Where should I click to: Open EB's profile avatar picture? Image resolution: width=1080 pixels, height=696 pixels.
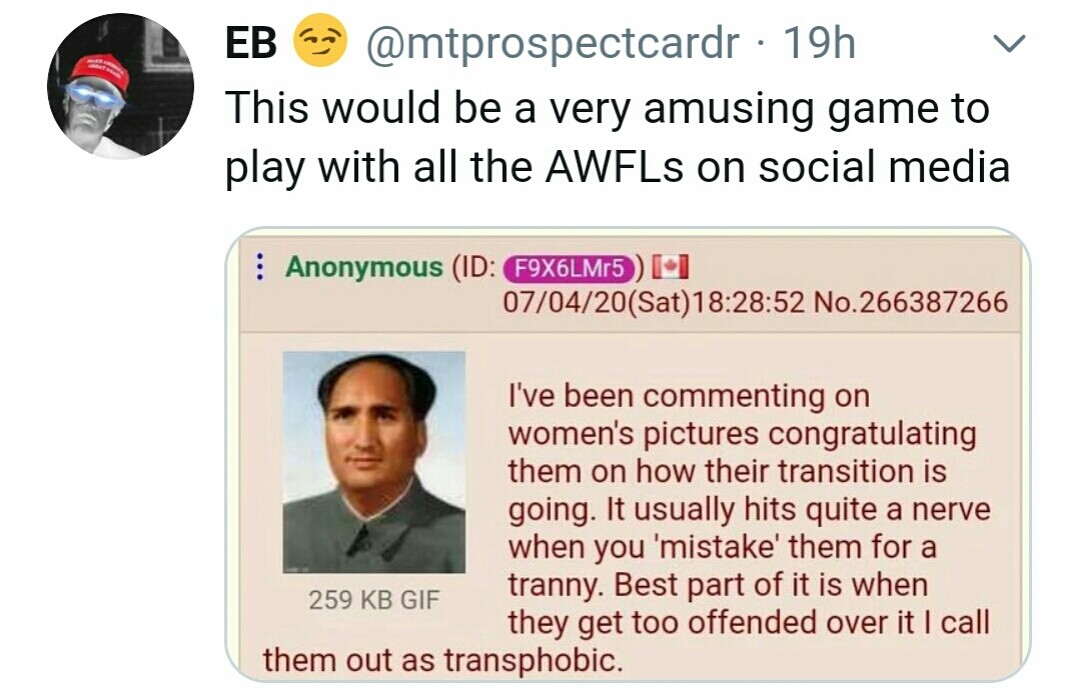coord(121,86)
